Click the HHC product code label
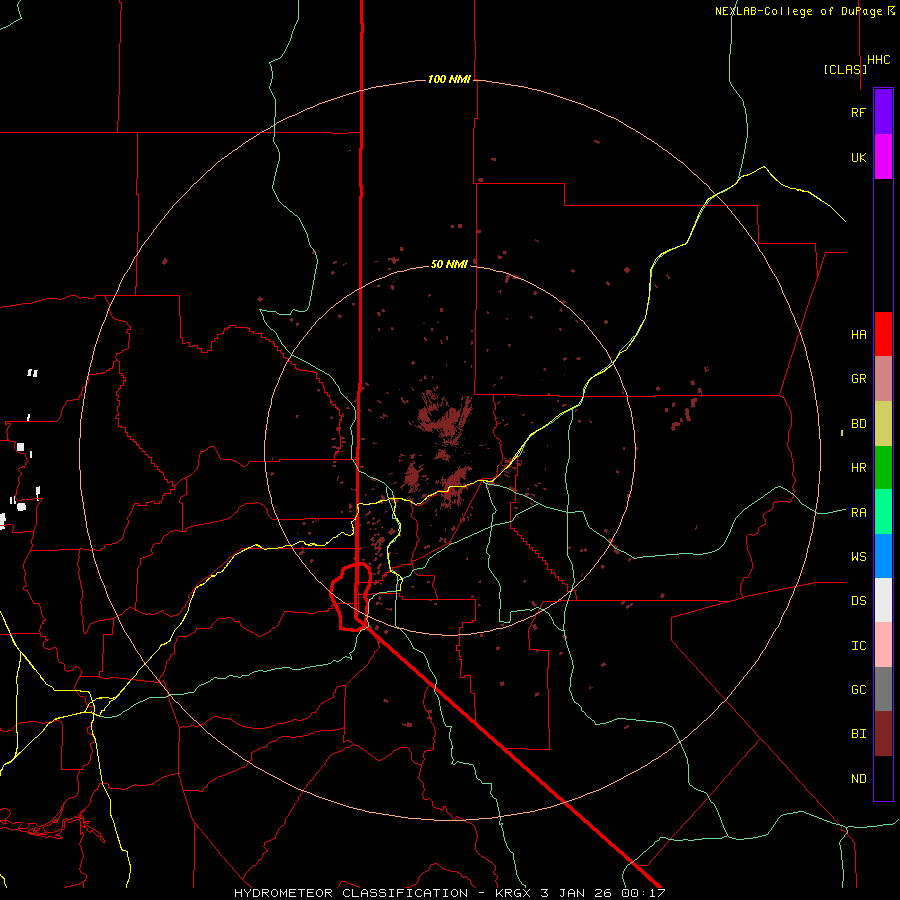 pos(879,60)
